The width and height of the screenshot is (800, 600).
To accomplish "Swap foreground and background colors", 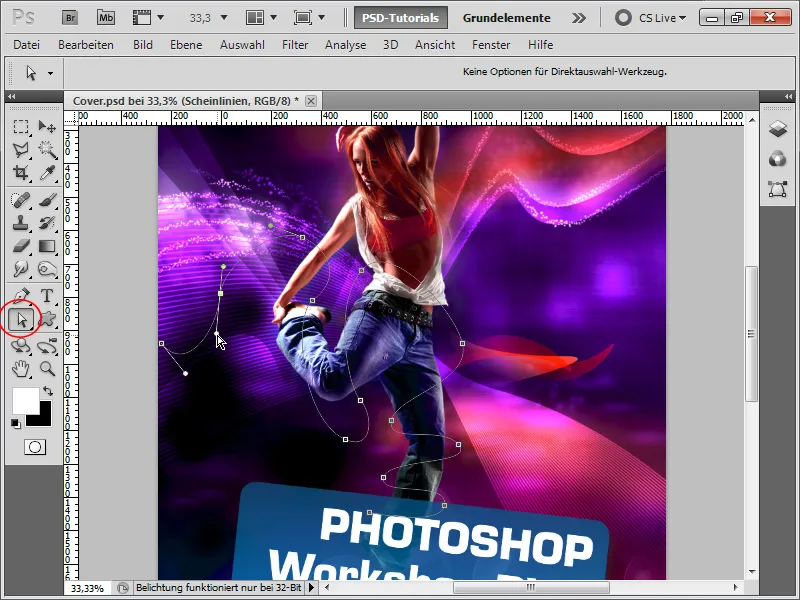I will (x=48, y=391).
